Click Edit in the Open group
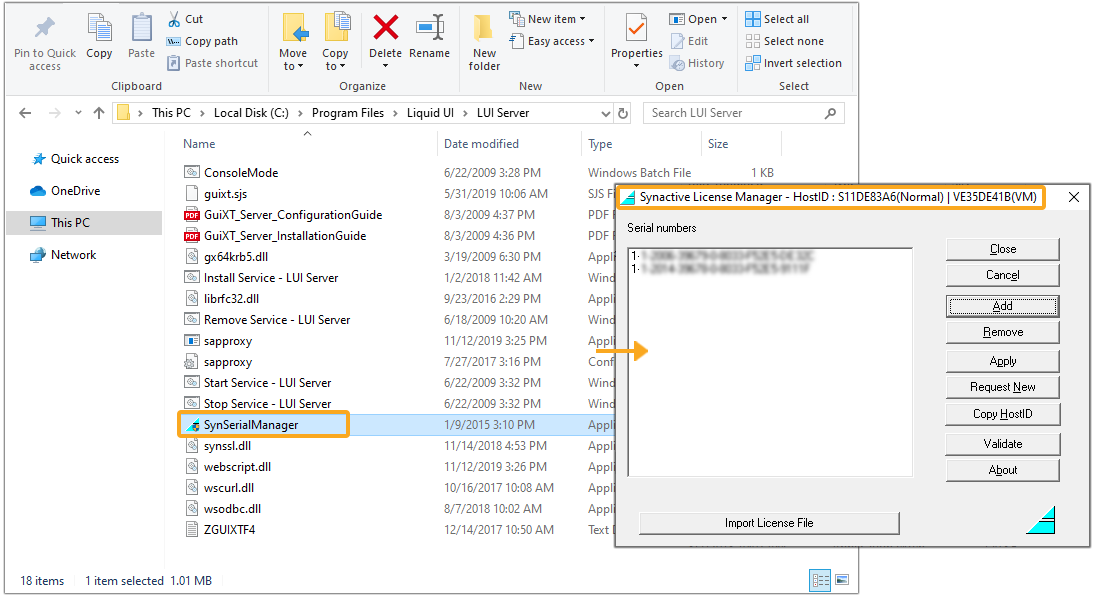Image resolution: width=1100 pixels, height=609 pixels. click(x=689, y=41)
